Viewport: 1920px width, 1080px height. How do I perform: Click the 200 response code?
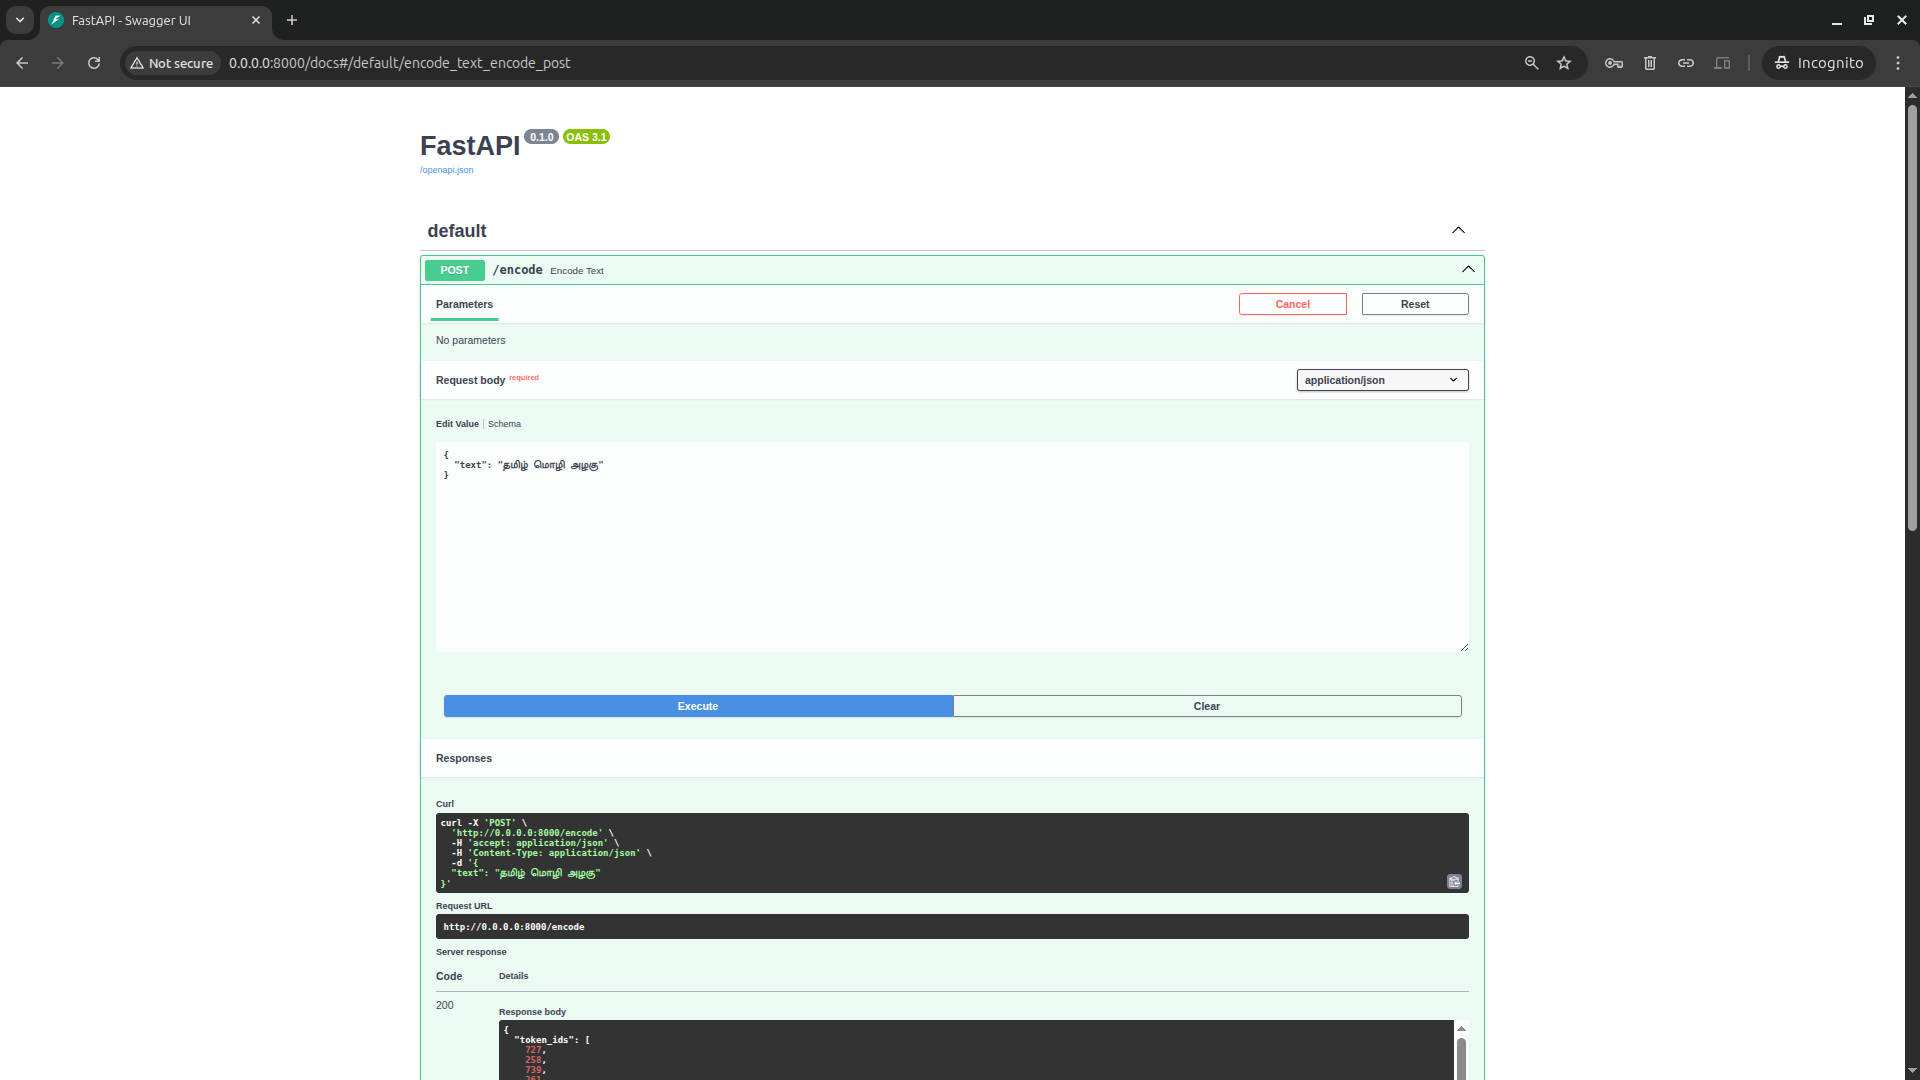445,1005
